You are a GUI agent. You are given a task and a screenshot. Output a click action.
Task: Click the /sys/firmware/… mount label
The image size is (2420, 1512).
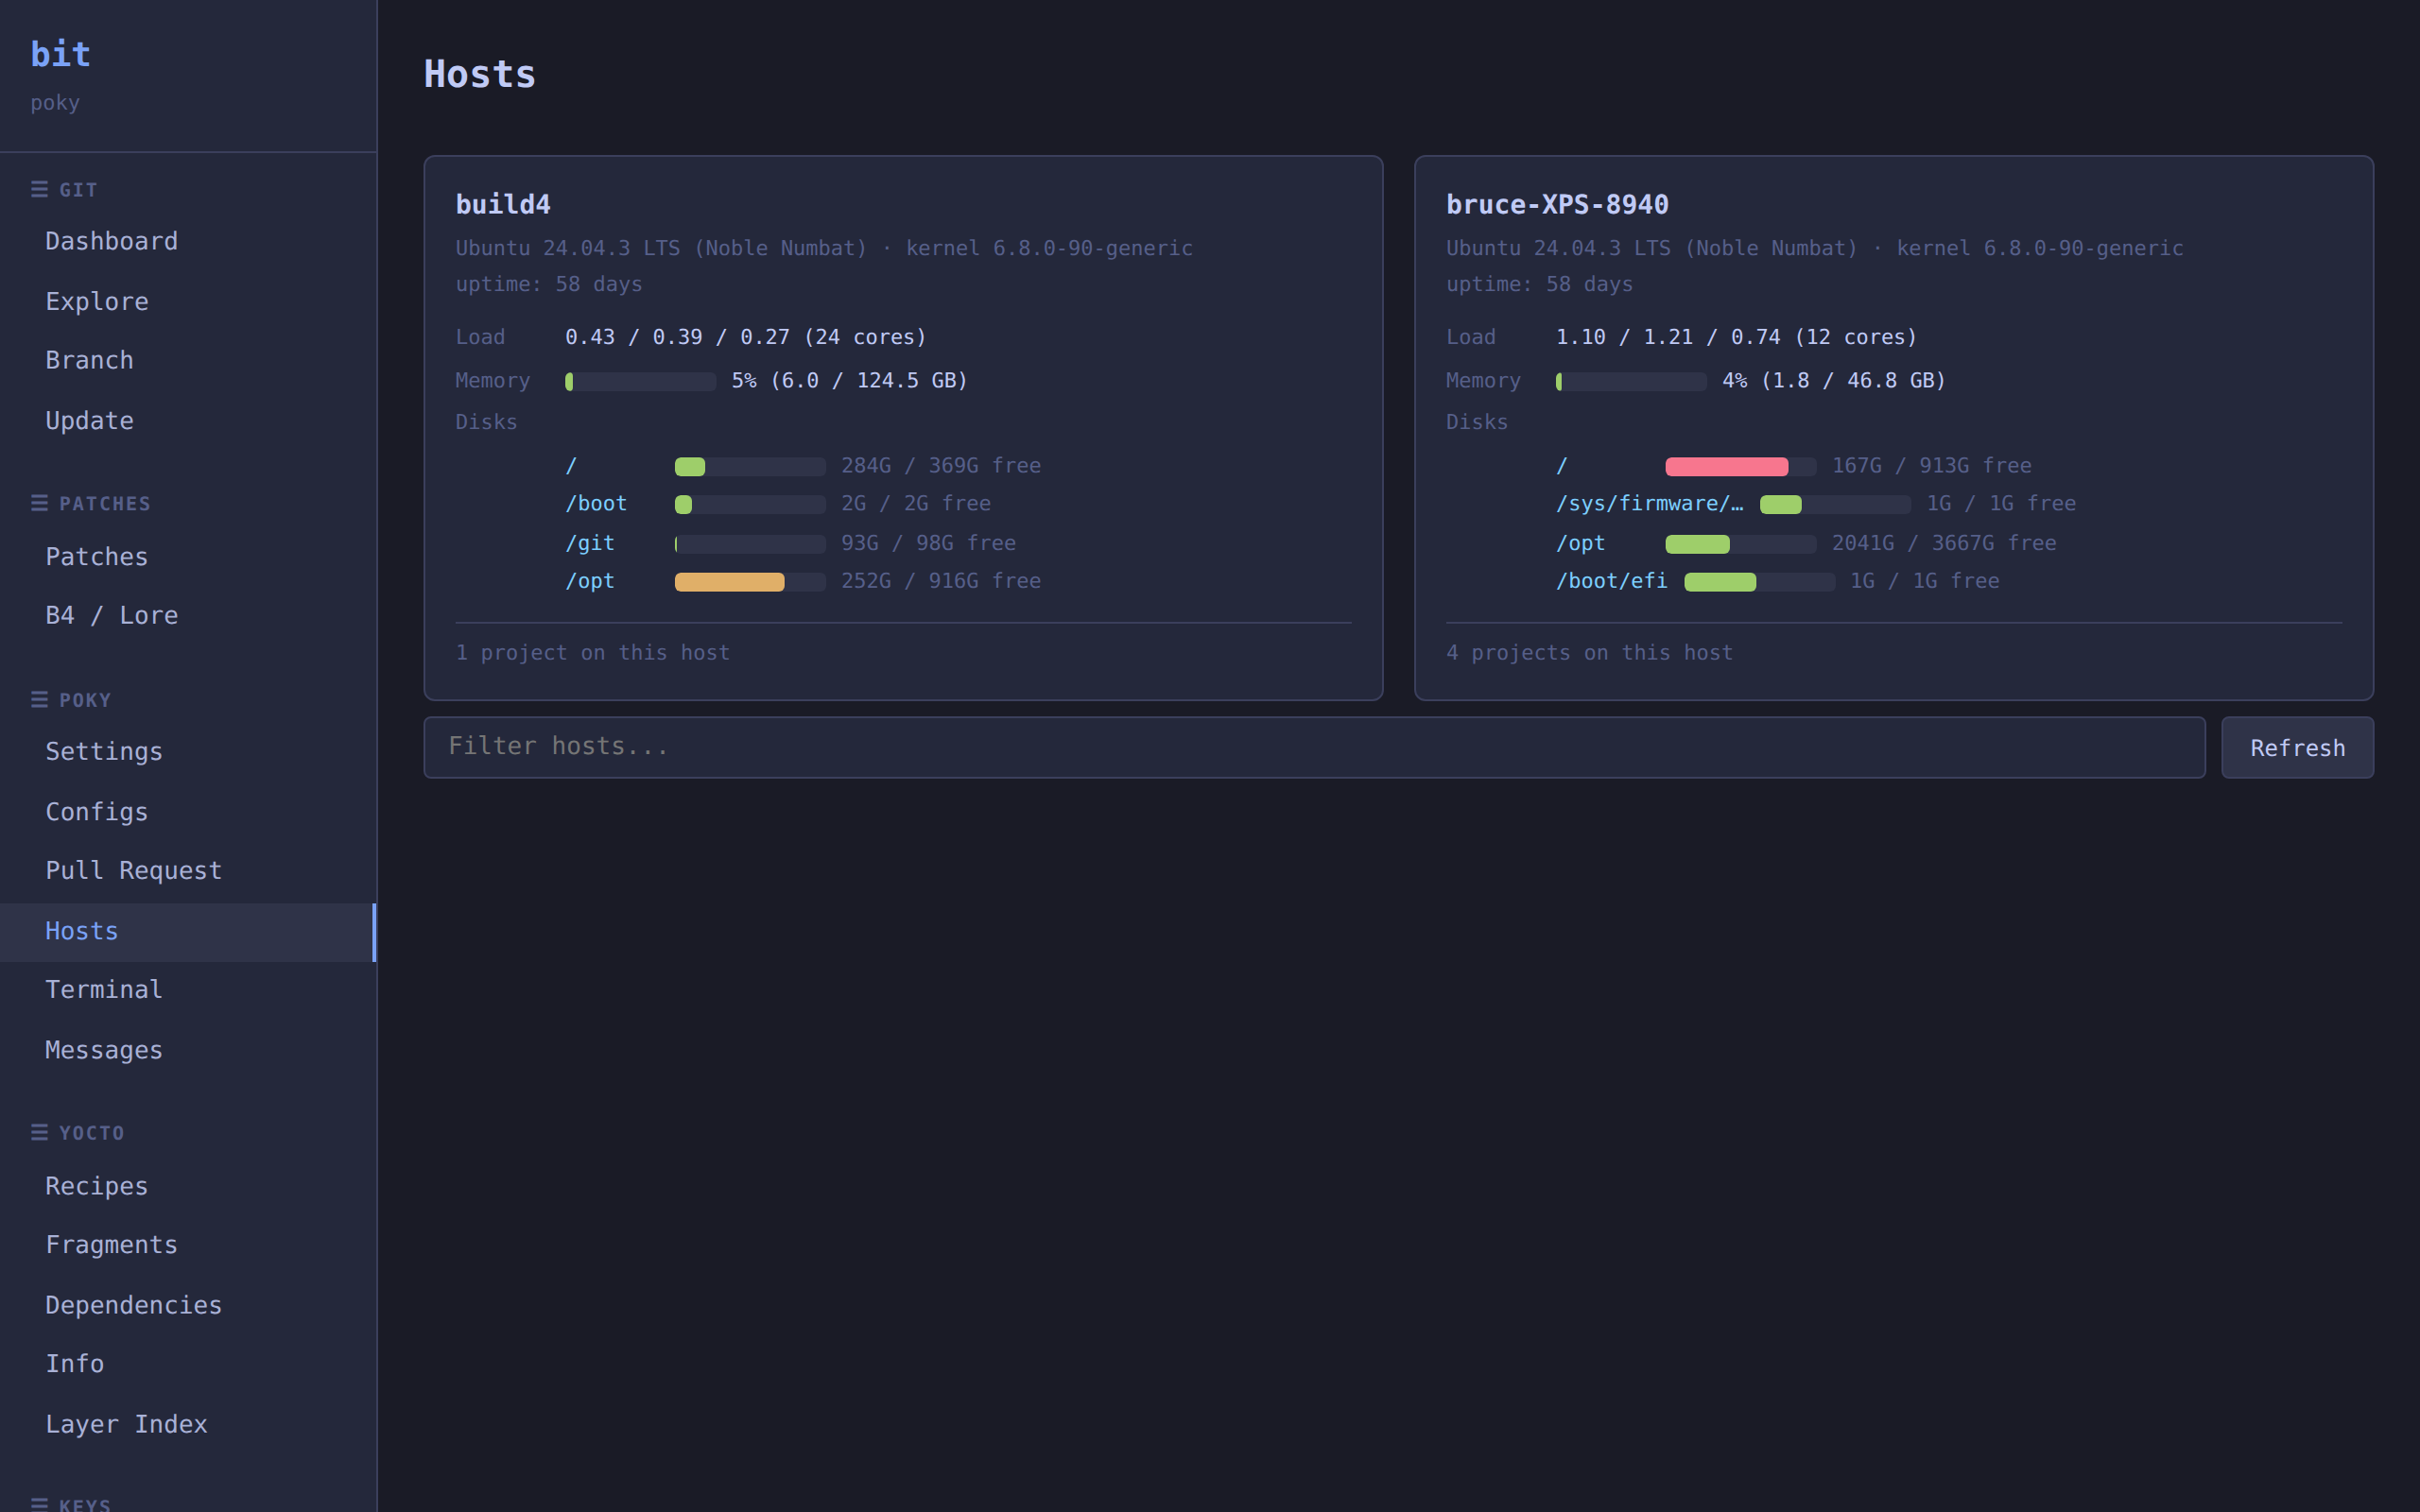(1650, 504)
